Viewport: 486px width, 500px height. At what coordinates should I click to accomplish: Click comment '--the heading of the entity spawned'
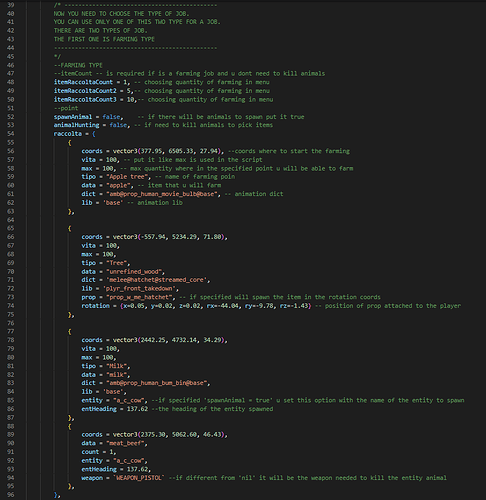pos(212,409)
